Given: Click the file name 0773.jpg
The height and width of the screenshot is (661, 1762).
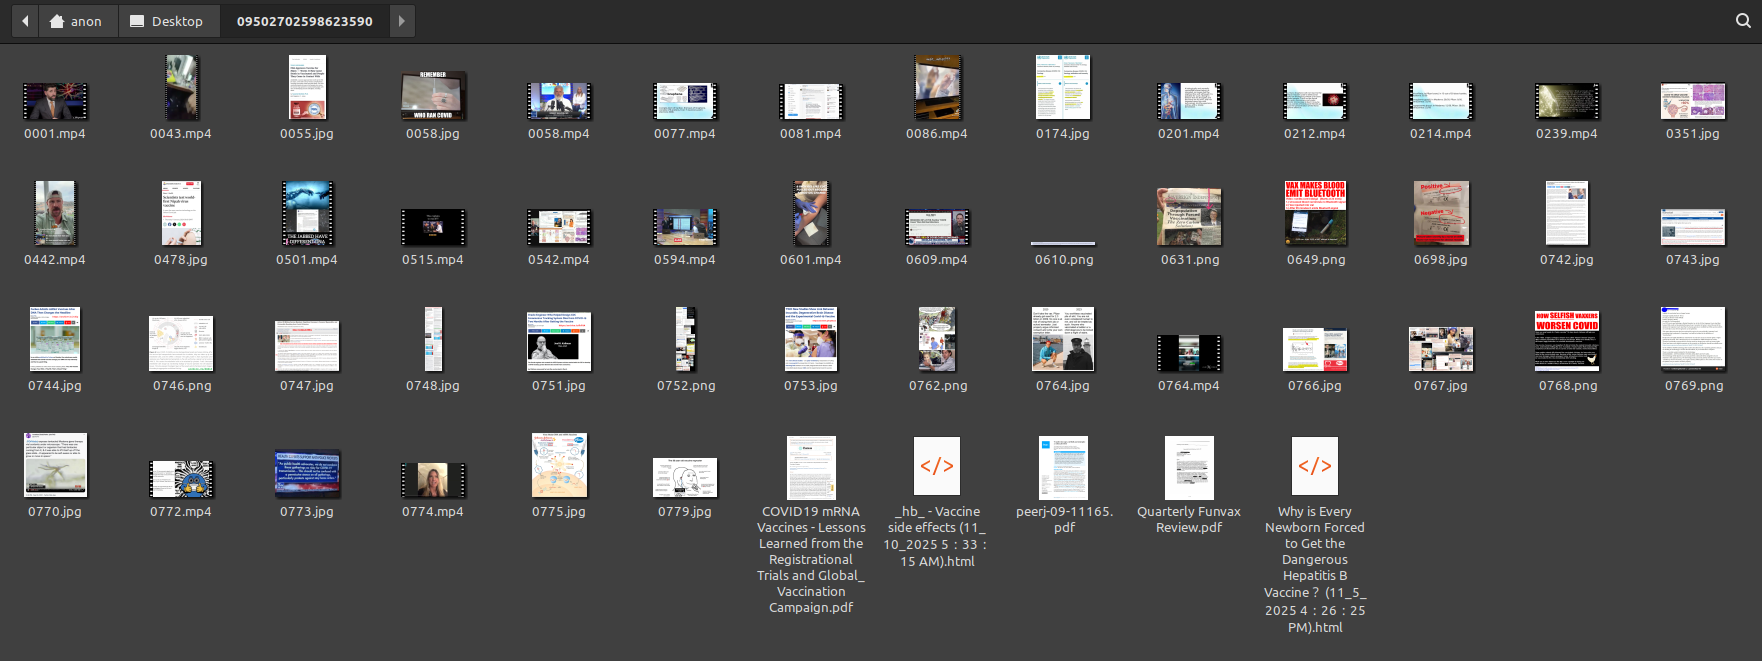Looking at the screenshot, I should (307, 512).
